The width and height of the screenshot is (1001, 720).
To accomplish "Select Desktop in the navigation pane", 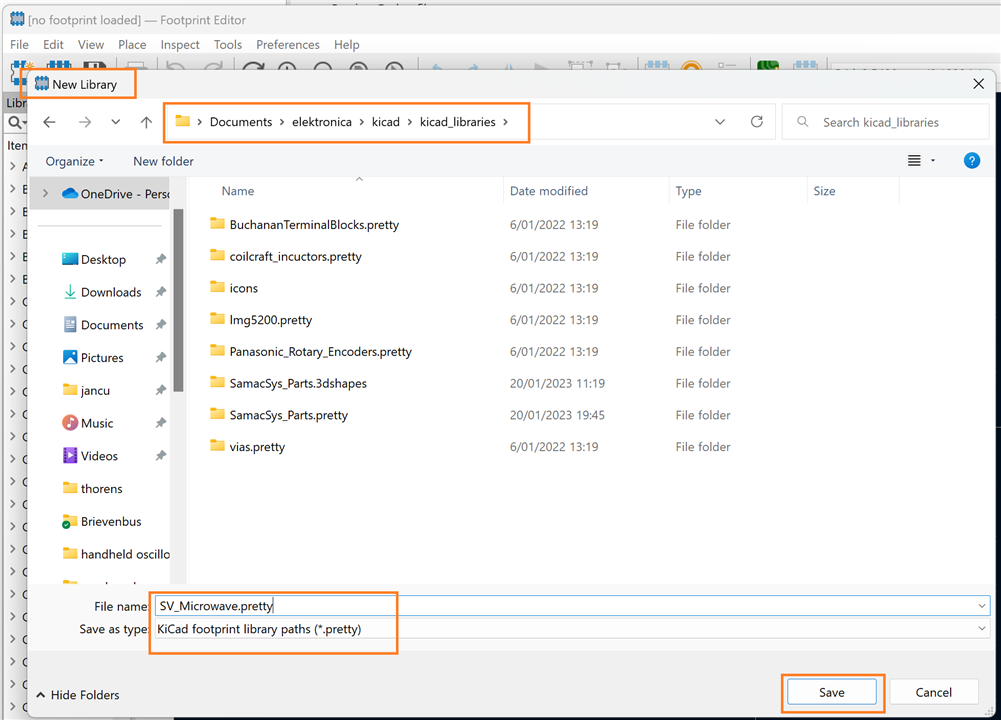I will [94, 259].
